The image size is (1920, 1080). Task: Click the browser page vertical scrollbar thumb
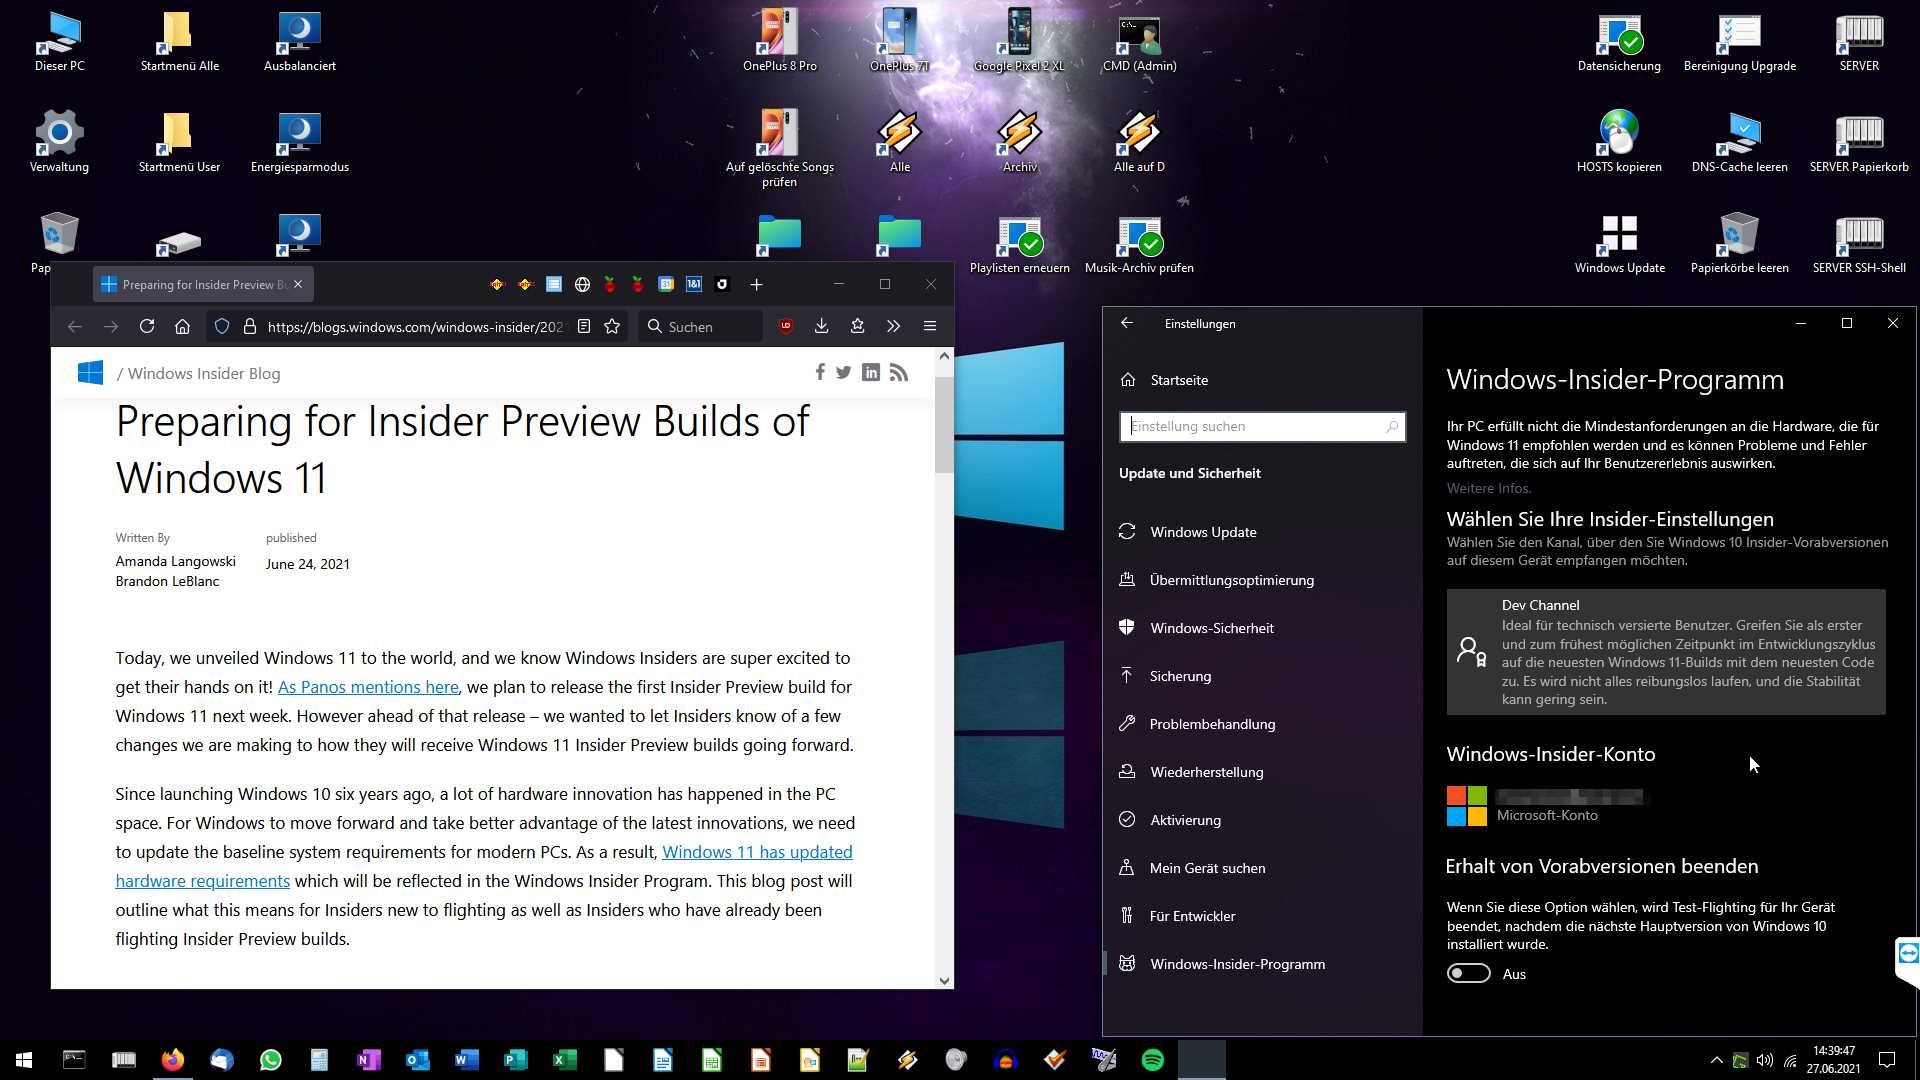[944, 424]
